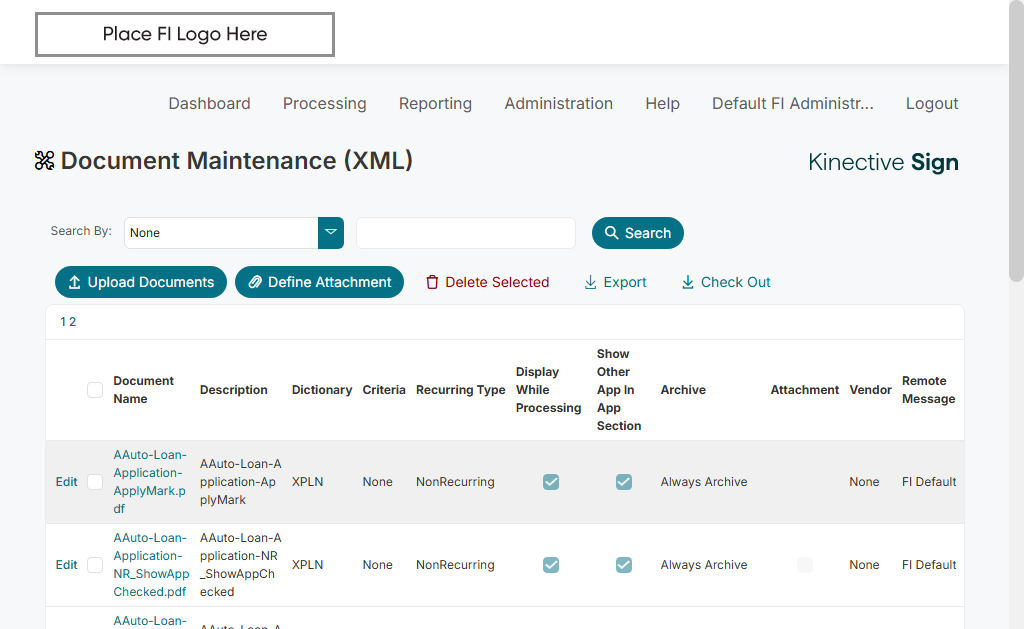Image resolution: width=1024 pixels, height=629 pixels.
Task: Click the Check Out download icon
Action: pyautogui.click(x=688, y=283)
